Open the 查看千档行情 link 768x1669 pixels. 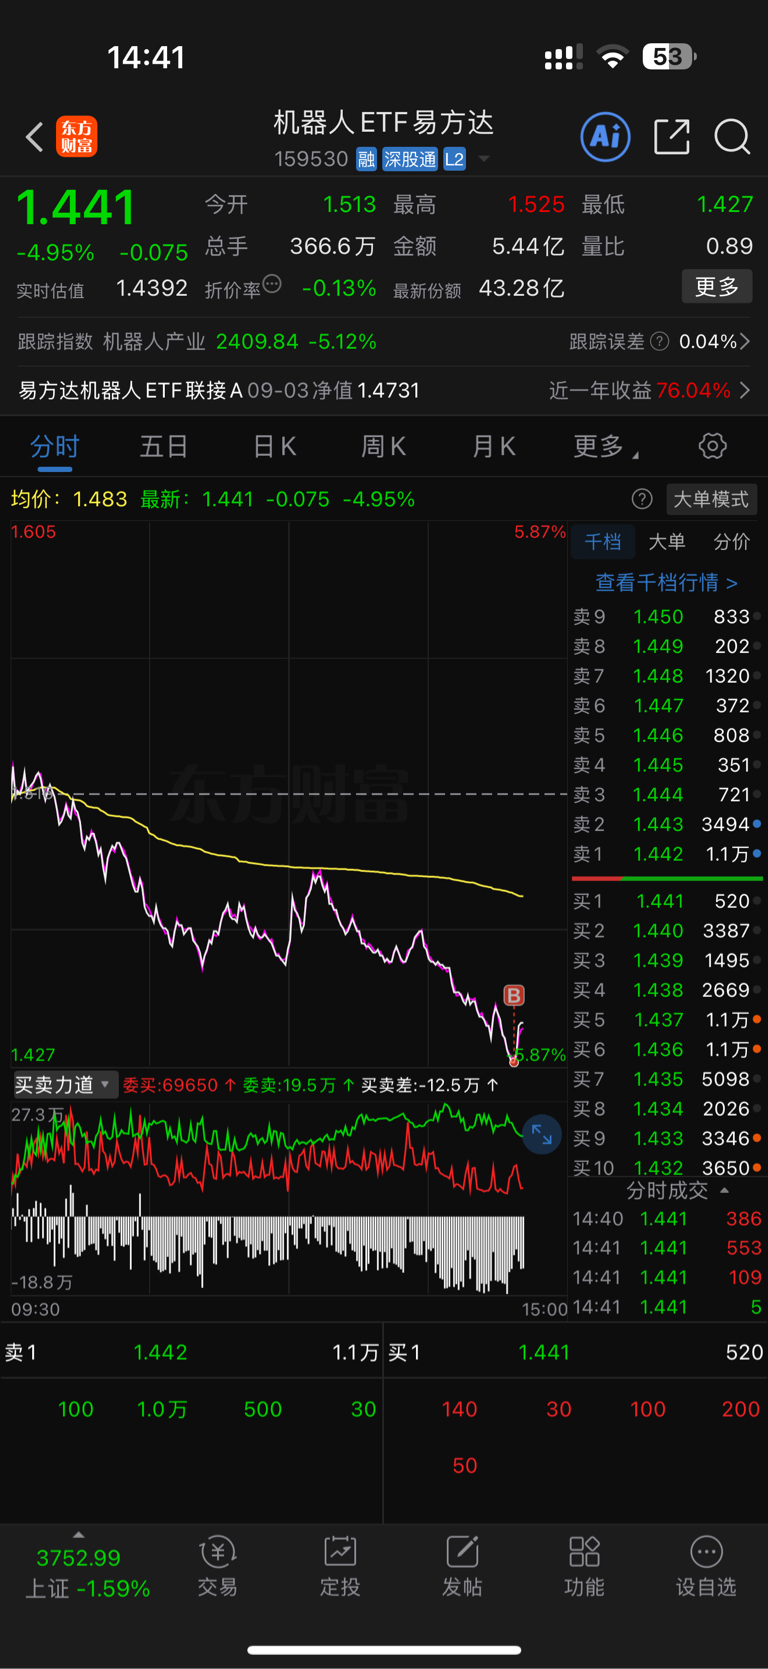(666, 582)
